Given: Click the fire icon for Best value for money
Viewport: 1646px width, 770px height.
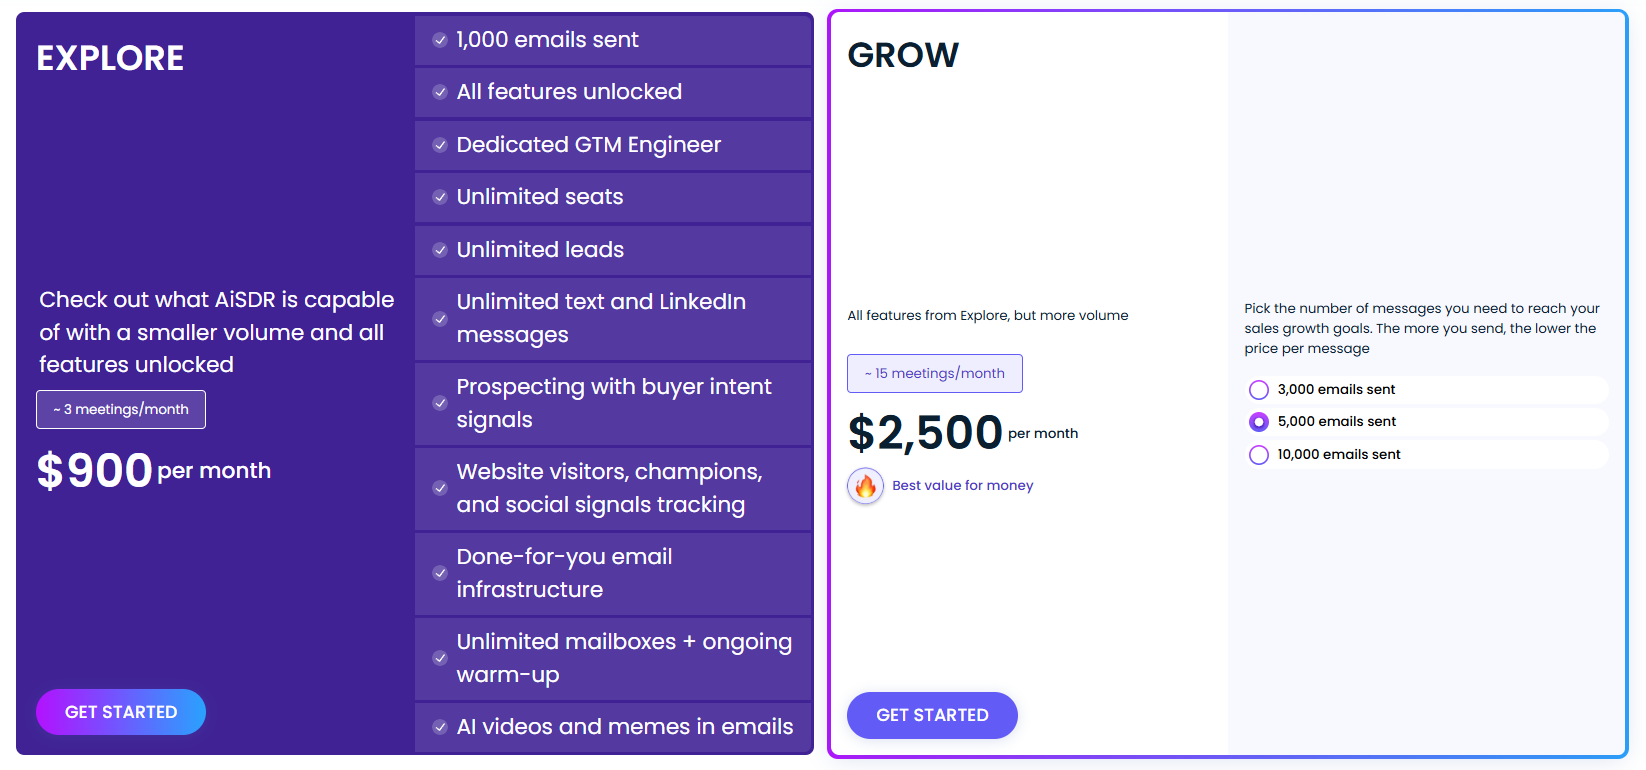Looking at the screenshot, I should pyautogui.click(x=865, y=486).
